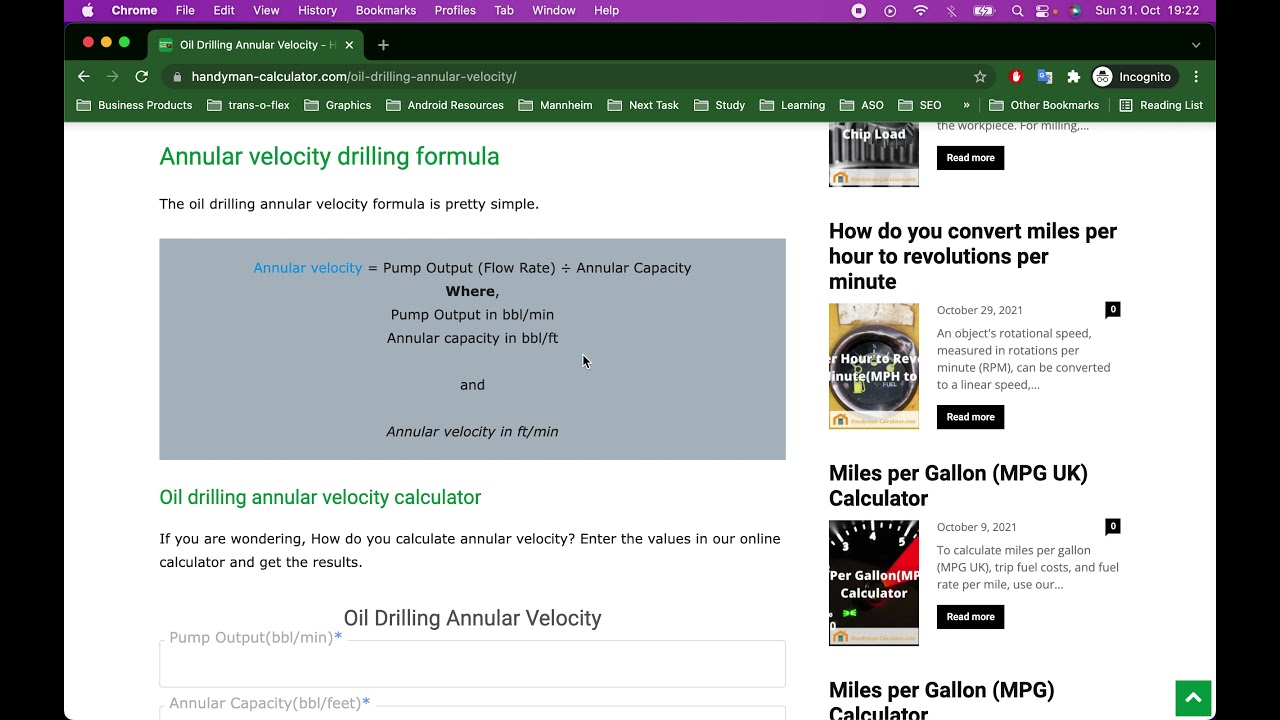Click the screen recording stop icon
Screen dimensions: 1280x720
858,10
